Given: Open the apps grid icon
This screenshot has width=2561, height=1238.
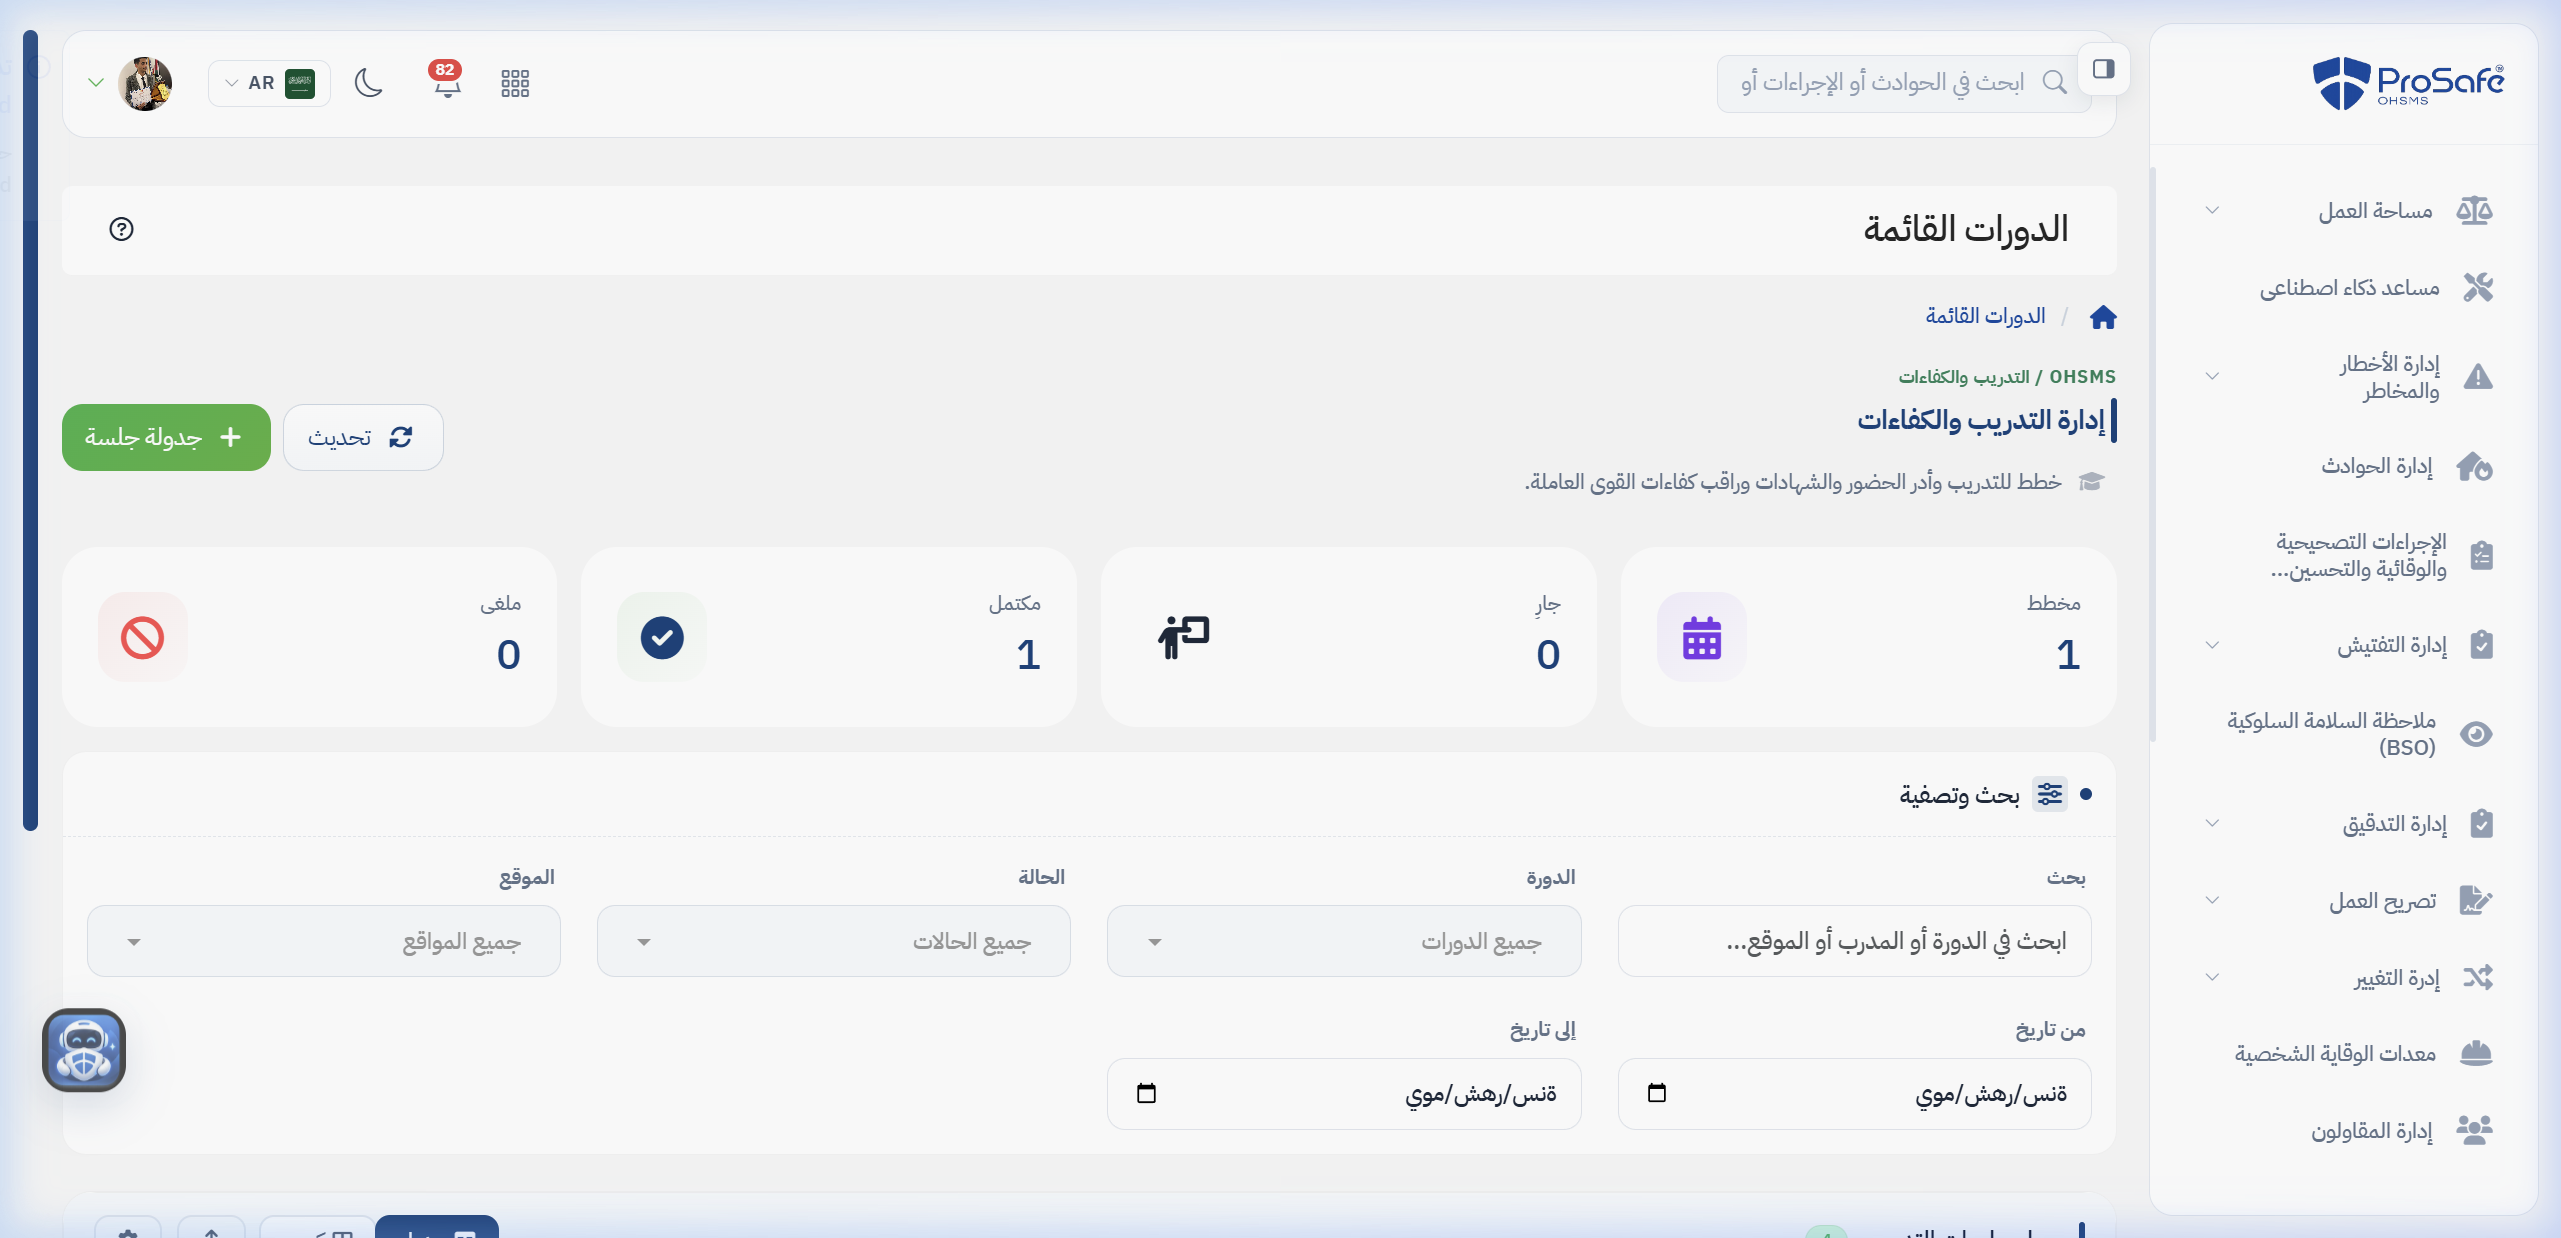Looking at the screenshot, I should click(x=515, y=83).
